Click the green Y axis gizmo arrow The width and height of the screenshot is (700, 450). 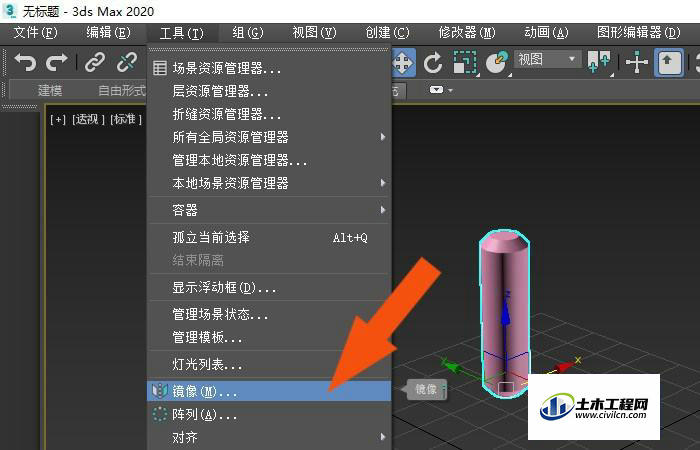tap(451, 366)
